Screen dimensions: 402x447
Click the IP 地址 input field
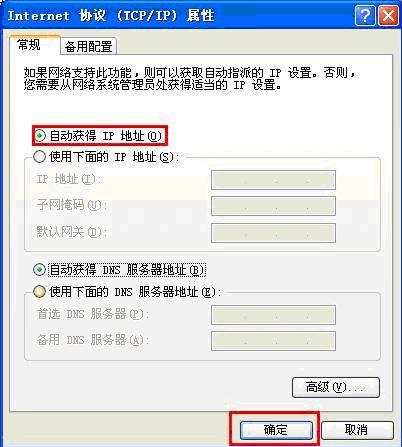click(273, 180)
